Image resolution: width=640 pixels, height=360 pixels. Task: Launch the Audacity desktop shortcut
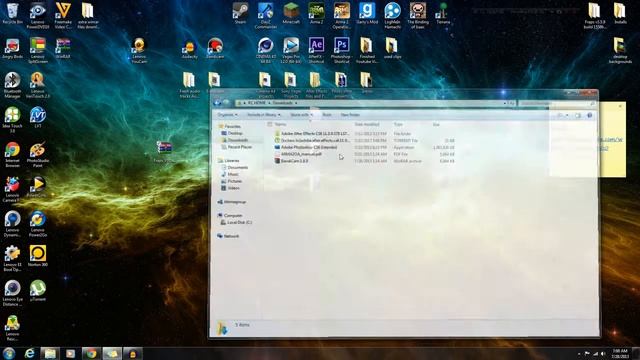(x=189, y=49)
